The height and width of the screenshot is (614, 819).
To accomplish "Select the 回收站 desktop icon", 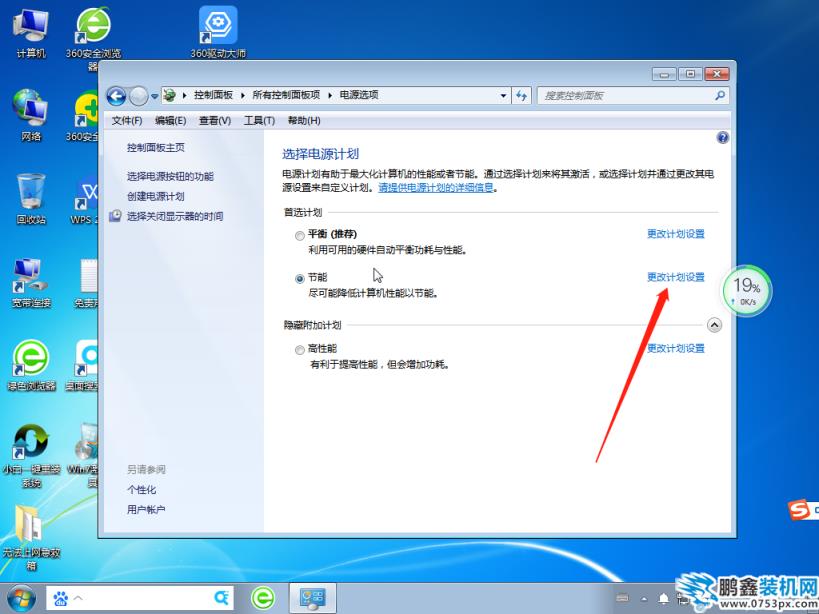I will point(31,199).
